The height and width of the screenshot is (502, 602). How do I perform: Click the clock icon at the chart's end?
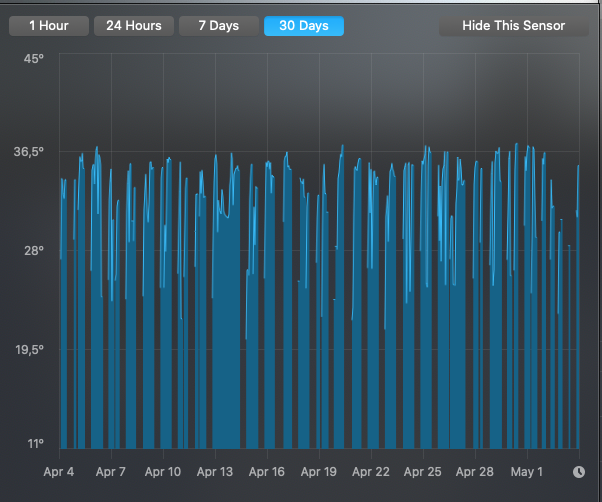click(x=579, y=472)
